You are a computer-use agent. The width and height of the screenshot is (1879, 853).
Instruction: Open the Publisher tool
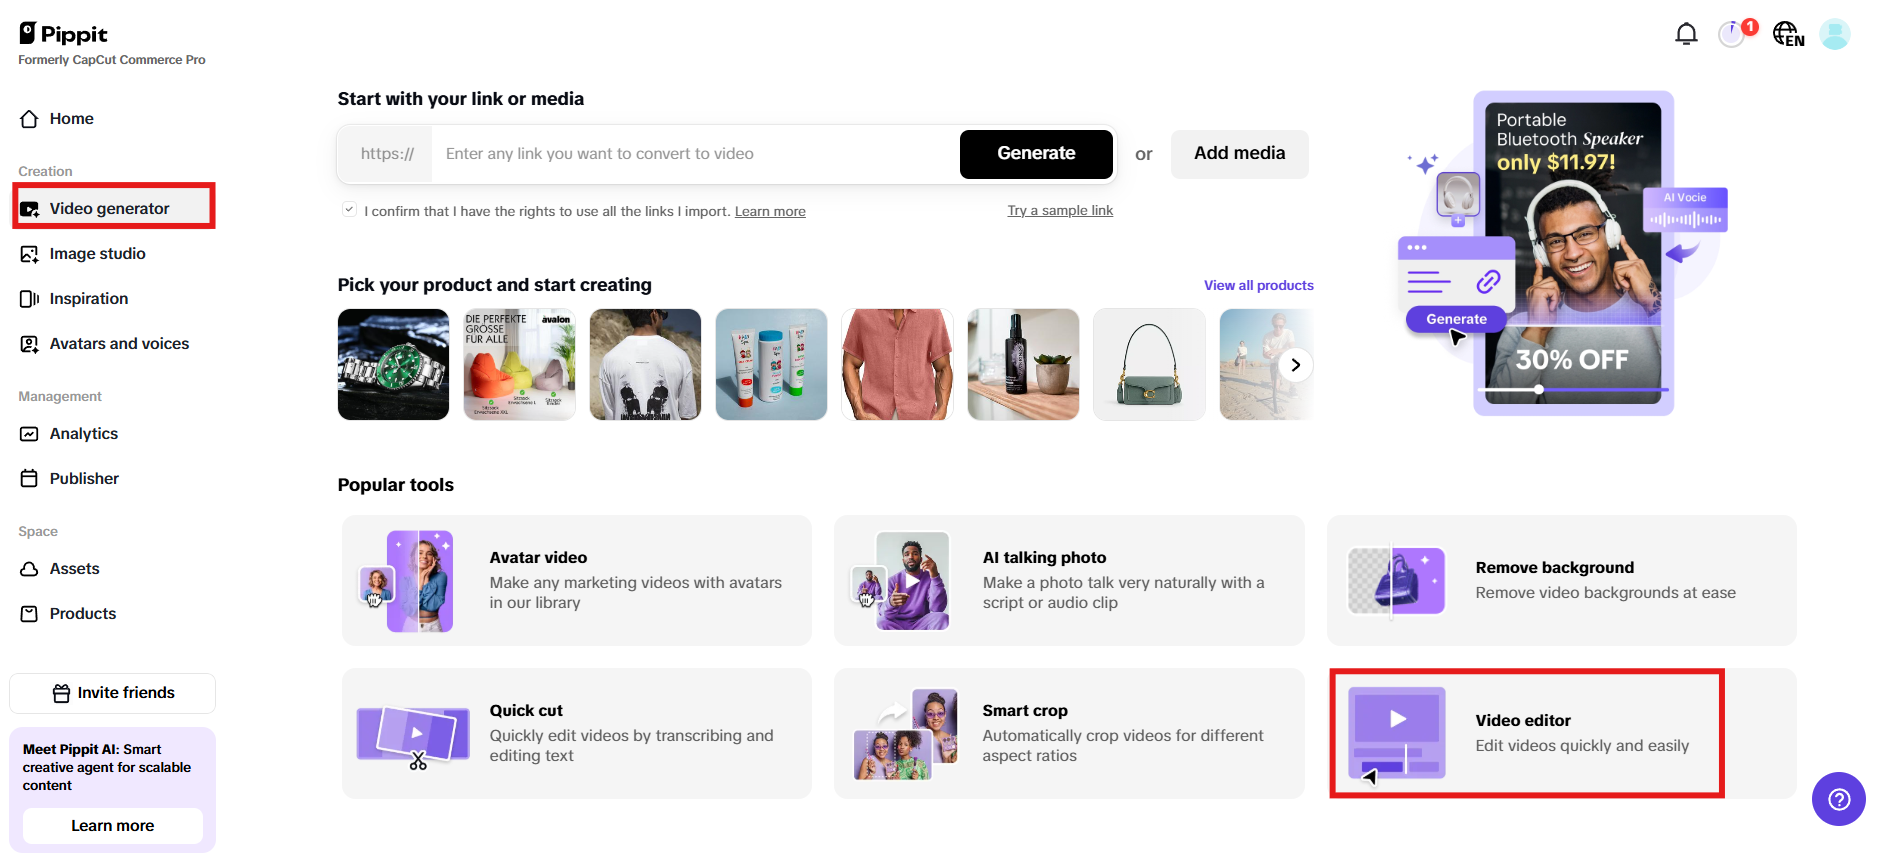84,478
